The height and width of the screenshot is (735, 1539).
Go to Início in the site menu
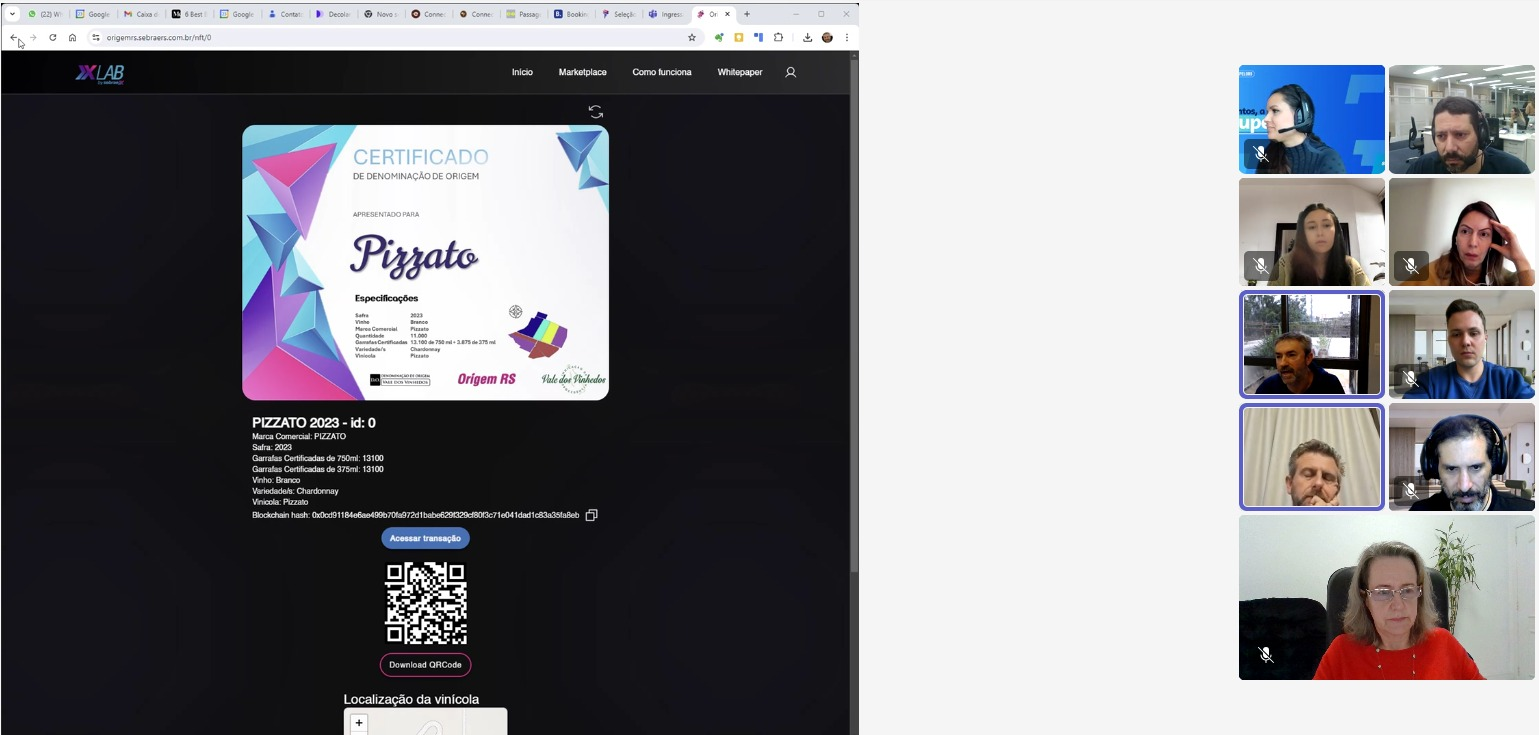(x=522, y=72)
